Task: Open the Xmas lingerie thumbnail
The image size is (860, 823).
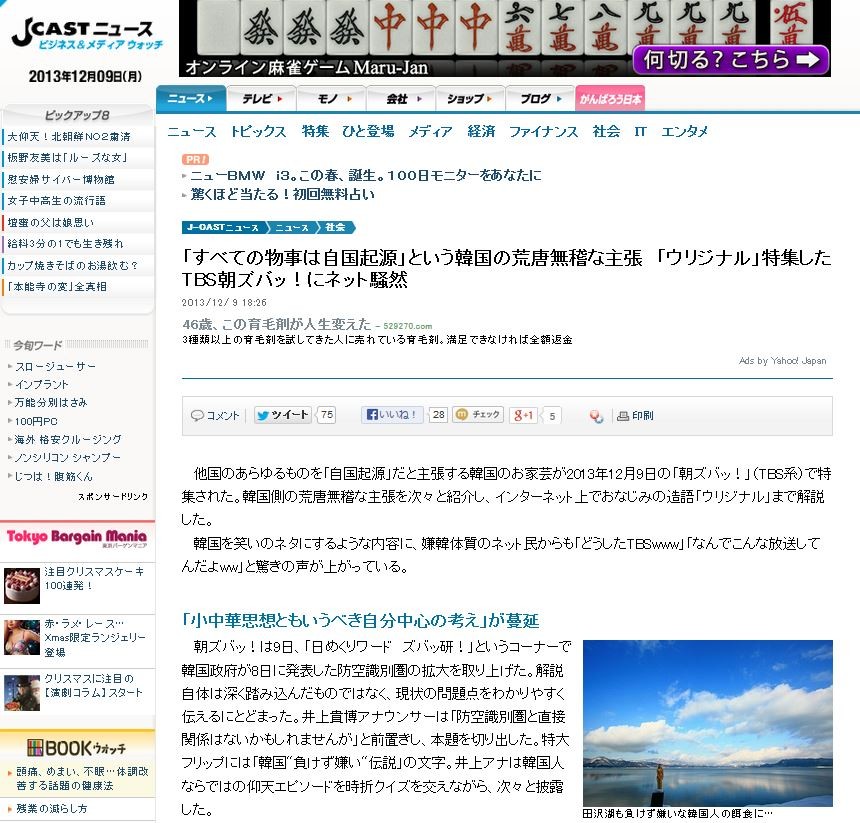Action: 21,637
